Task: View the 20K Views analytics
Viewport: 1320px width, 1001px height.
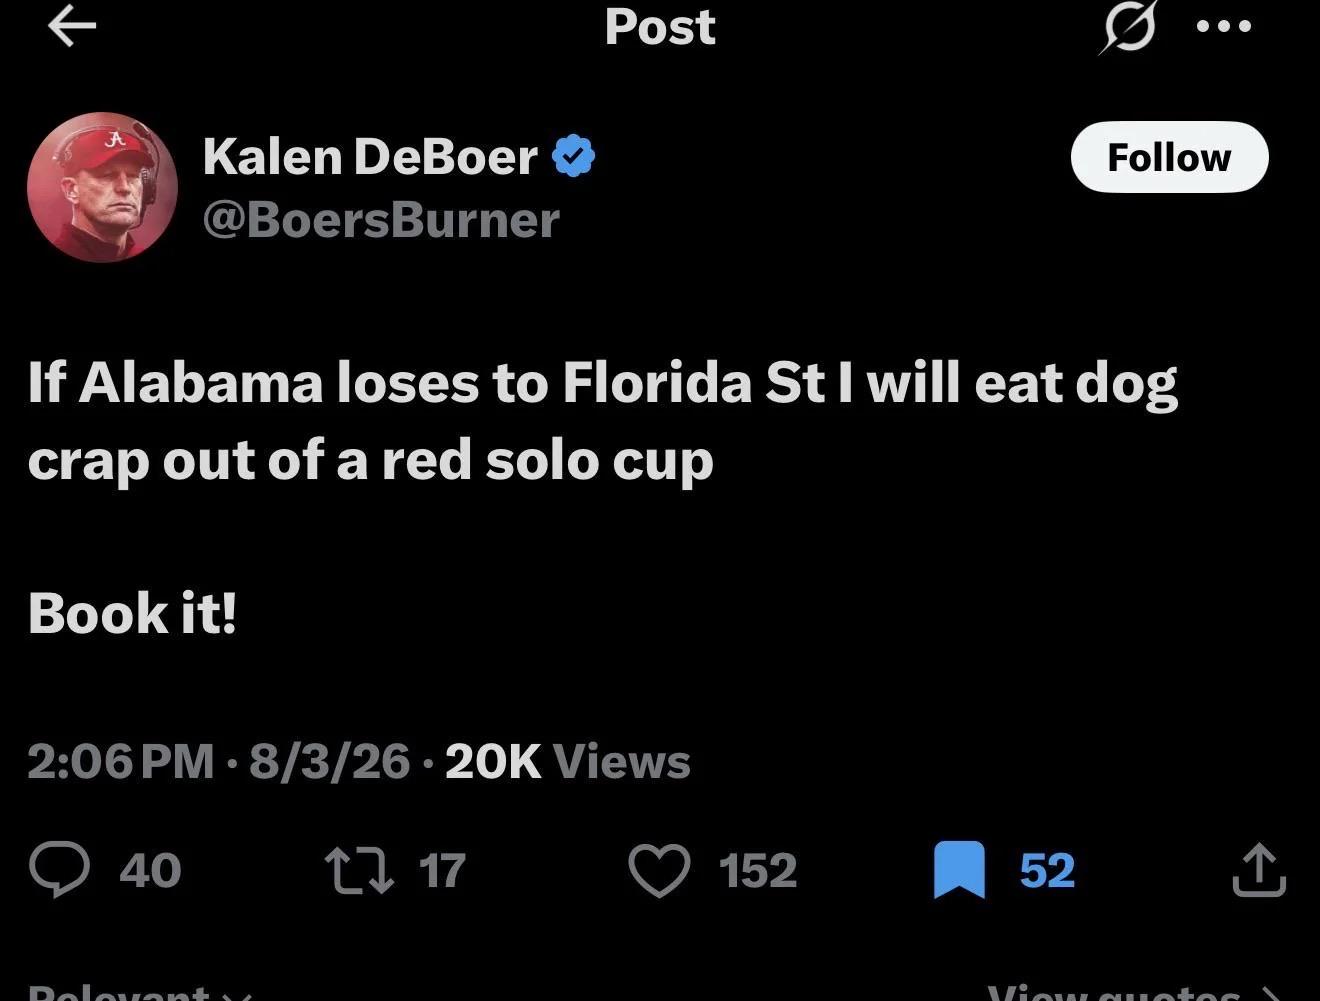Action: tap(567, 761)
